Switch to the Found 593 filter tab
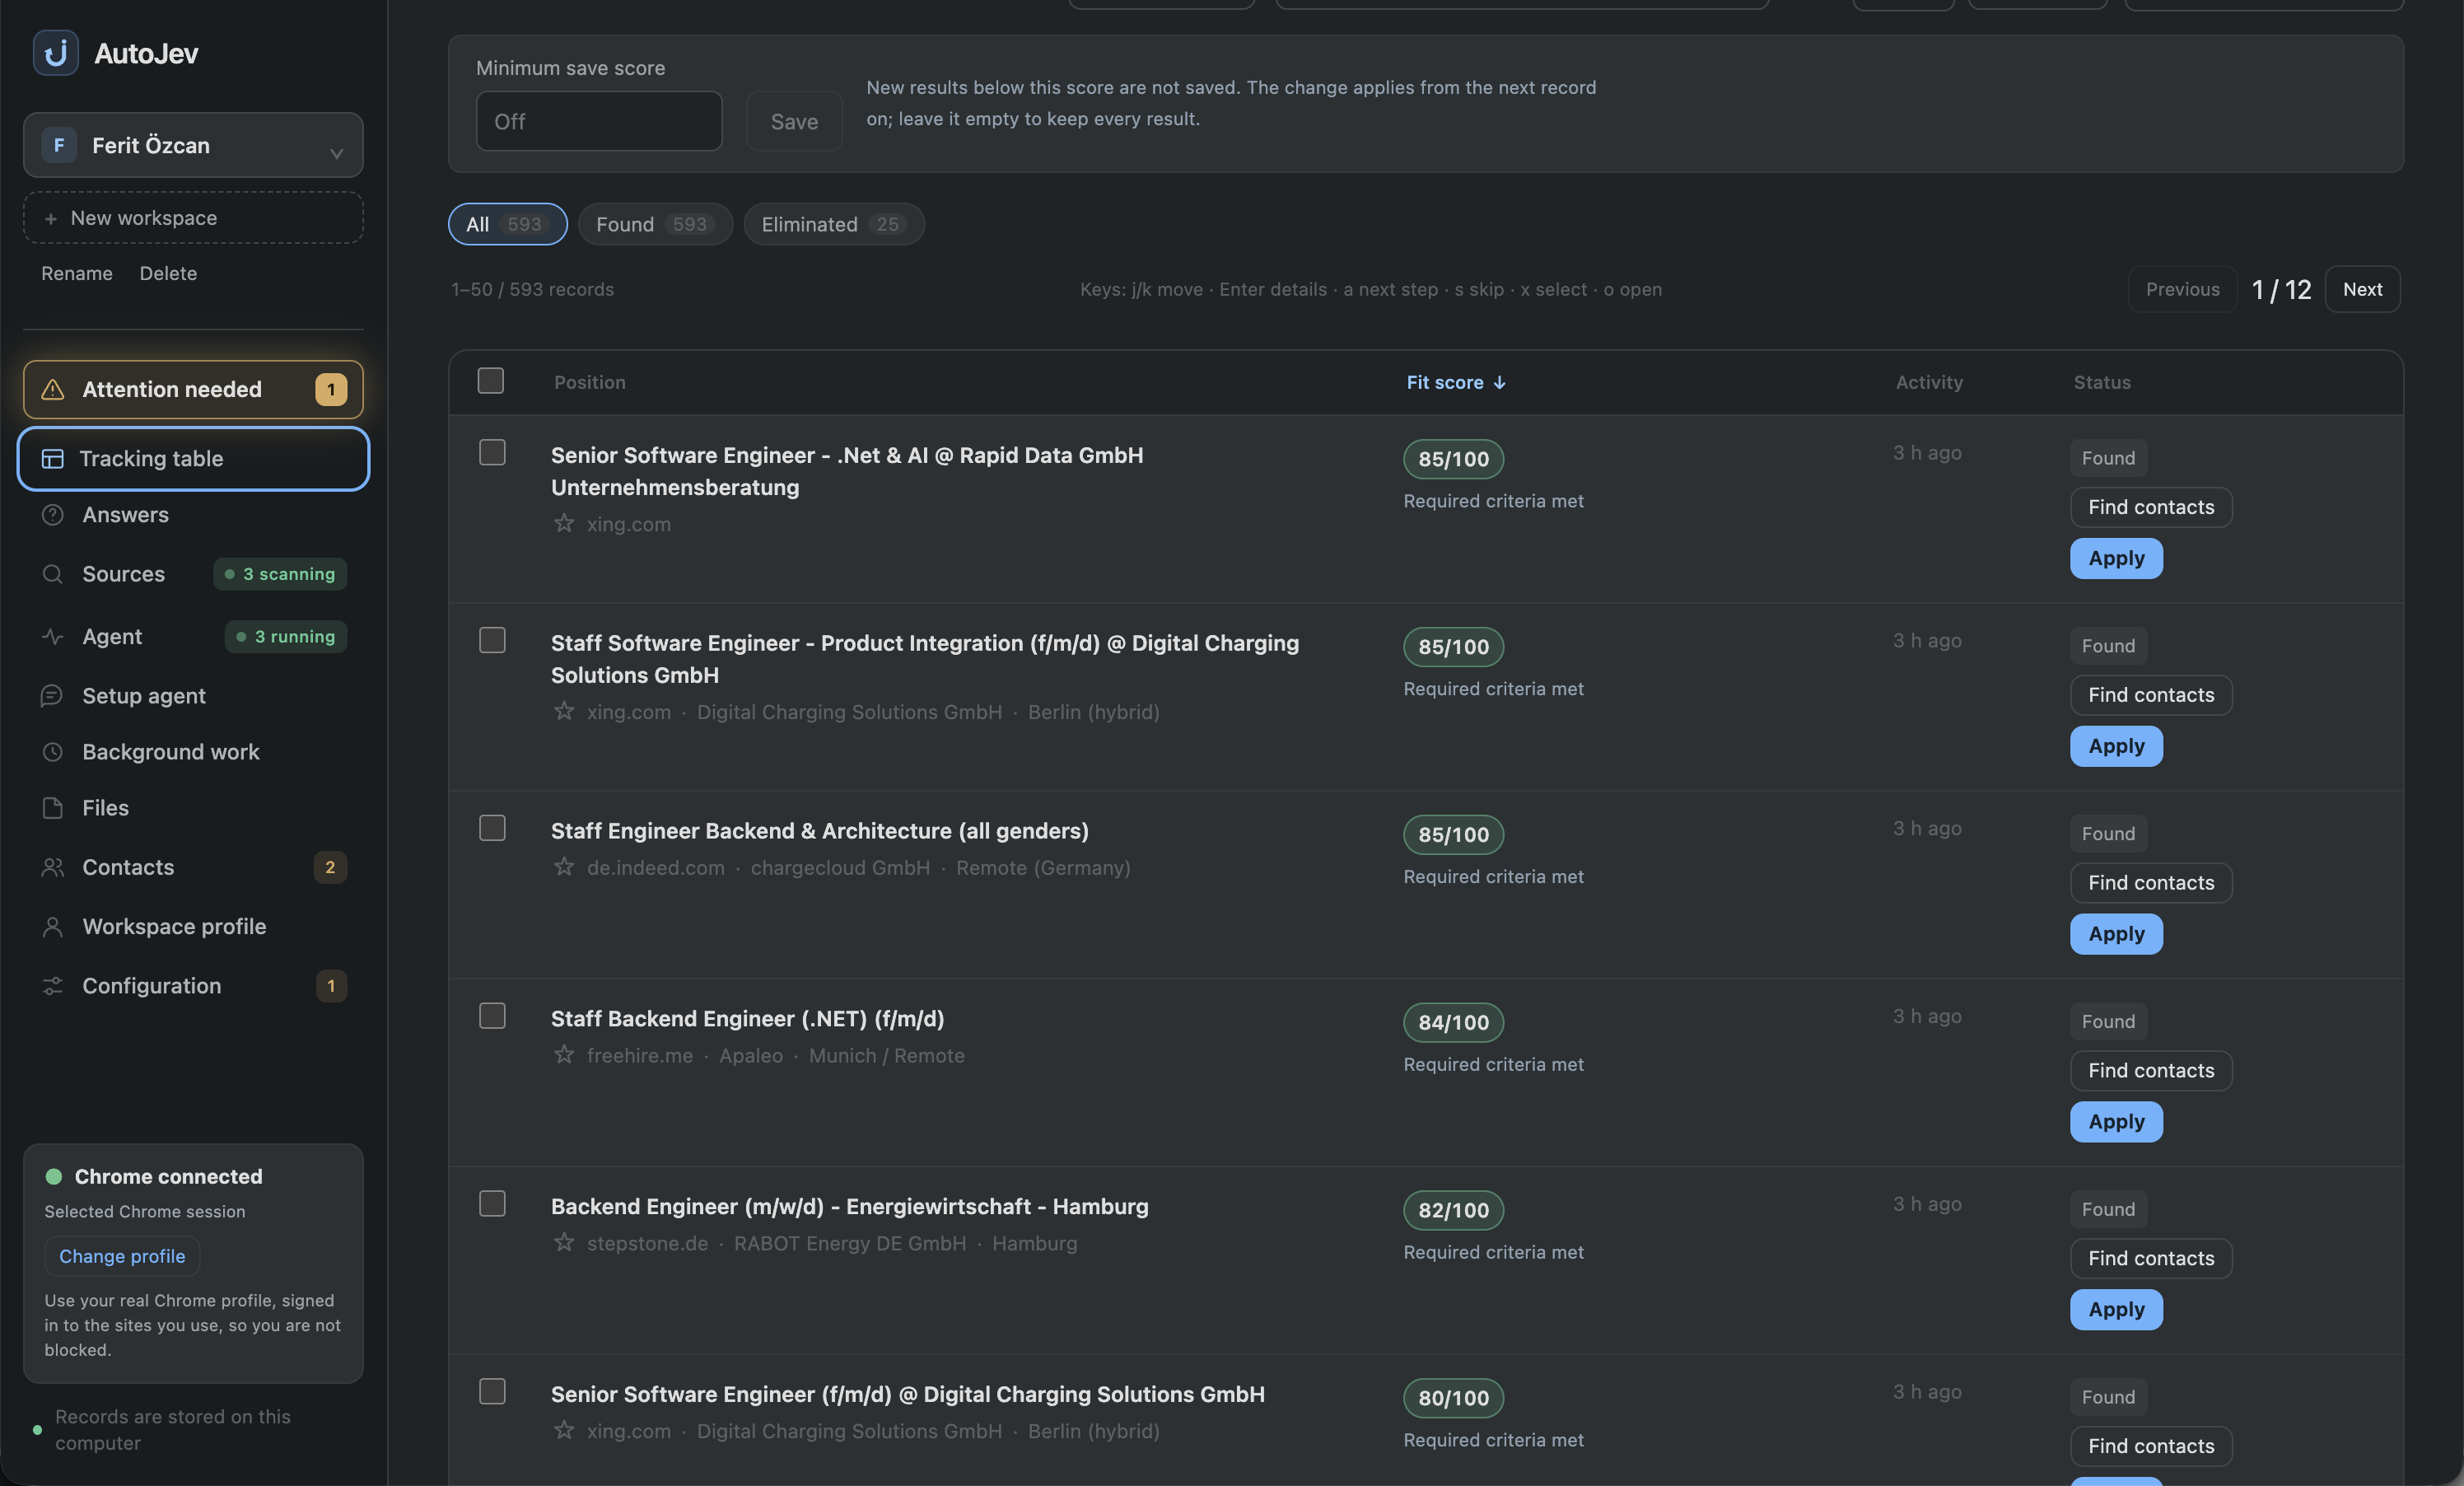 point(655,224)
